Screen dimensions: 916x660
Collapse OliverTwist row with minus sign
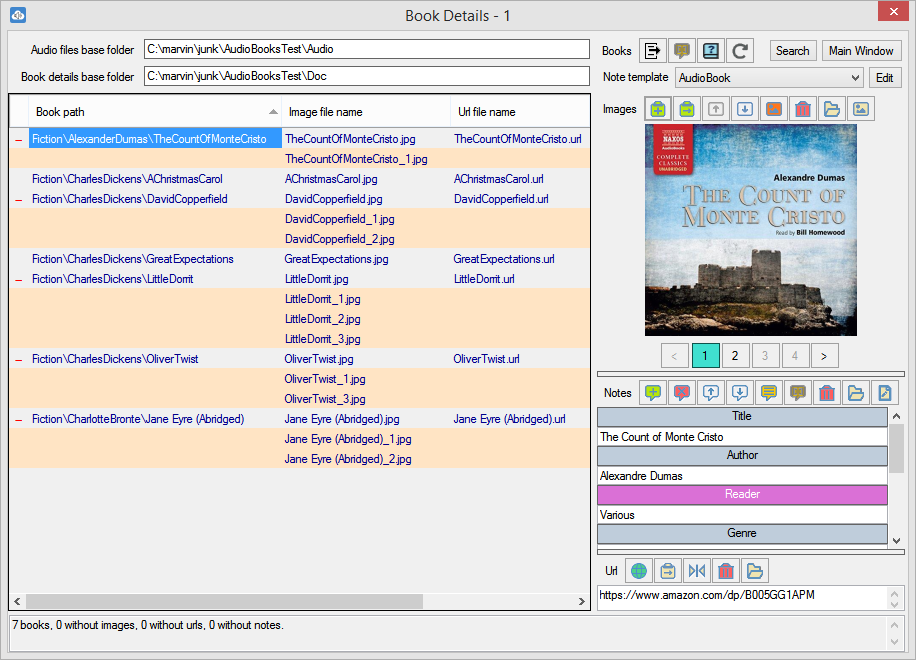(x=19, y=360)
